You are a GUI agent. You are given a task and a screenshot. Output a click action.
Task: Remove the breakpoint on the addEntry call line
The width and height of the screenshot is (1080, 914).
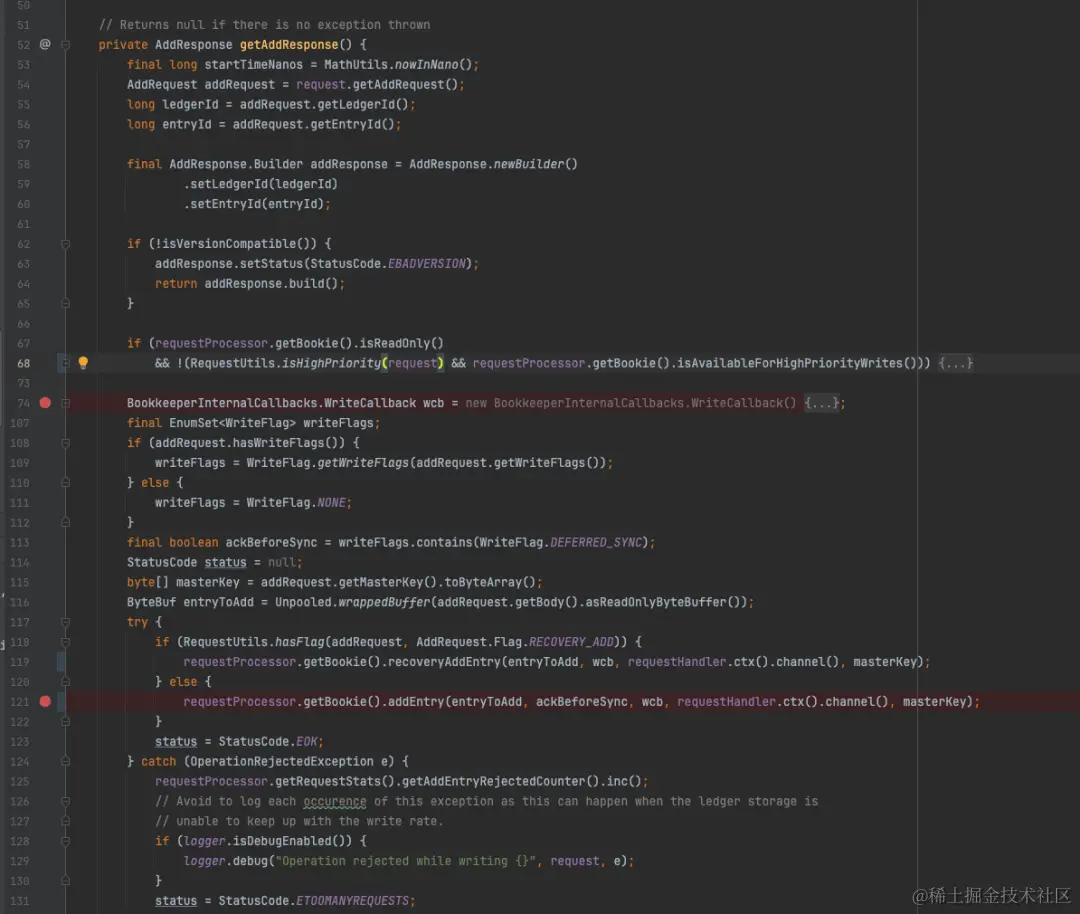45,701
